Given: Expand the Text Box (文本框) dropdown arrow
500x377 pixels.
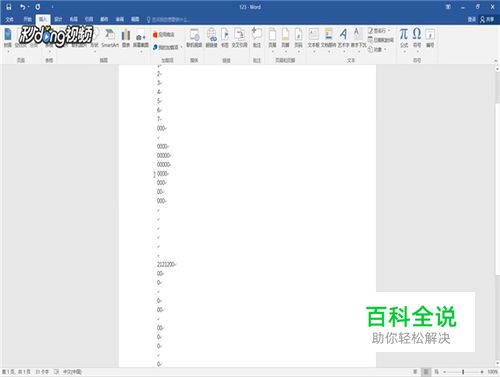Looking at the screenshot, I should pyautogui.click(x=314, y=51).
